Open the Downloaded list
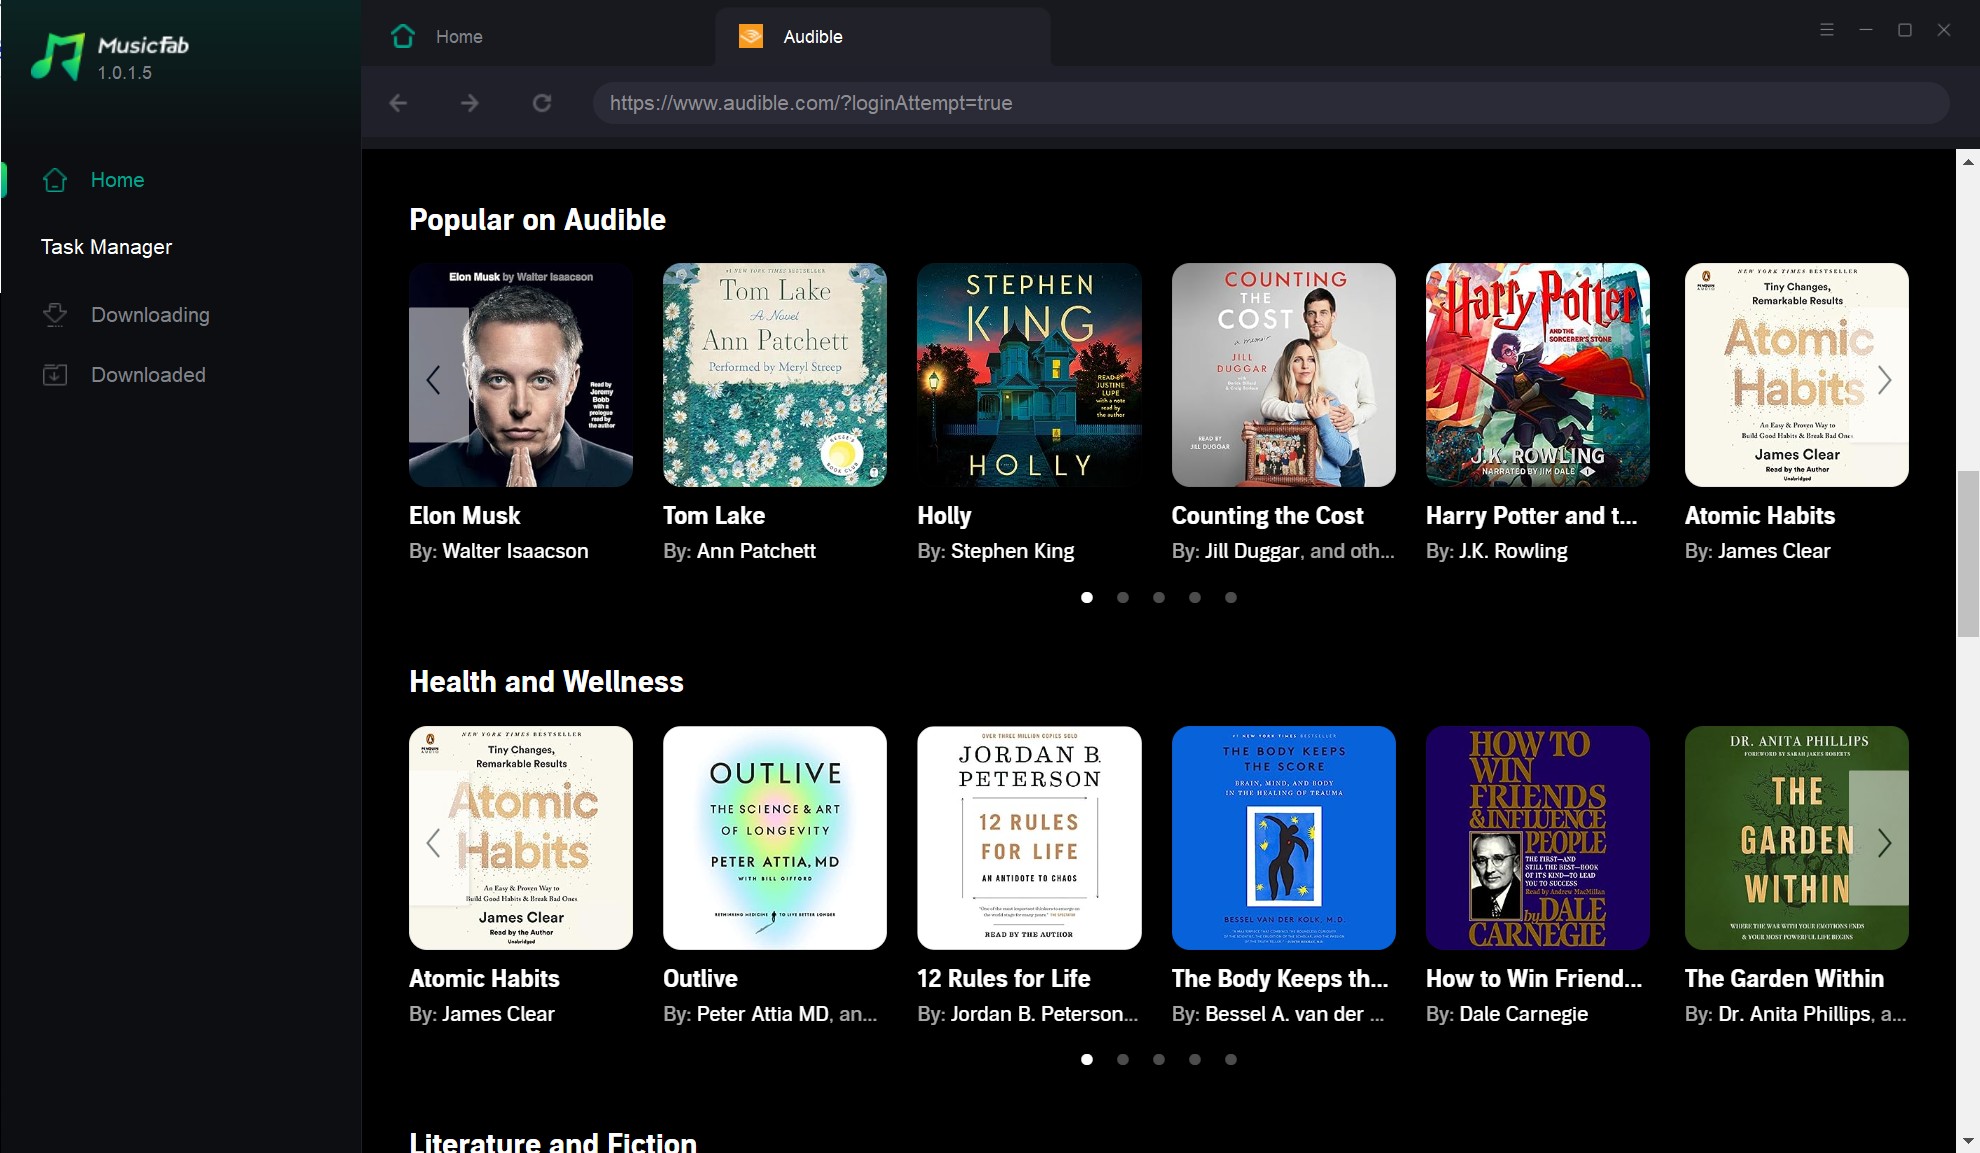The image size is (1980, 1153). [148, 375]
